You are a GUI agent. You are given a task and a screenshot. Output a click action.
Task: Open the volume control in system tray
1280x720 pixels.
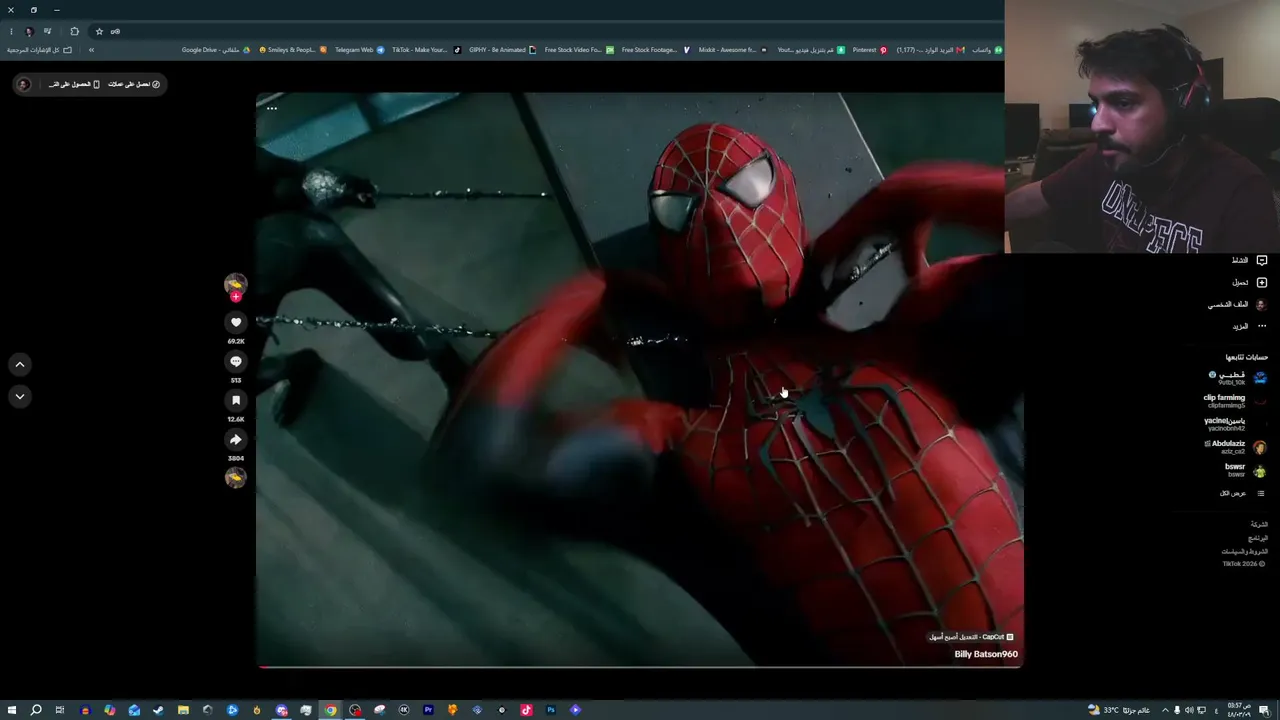pyautogui.click(x=1189, y=710)
